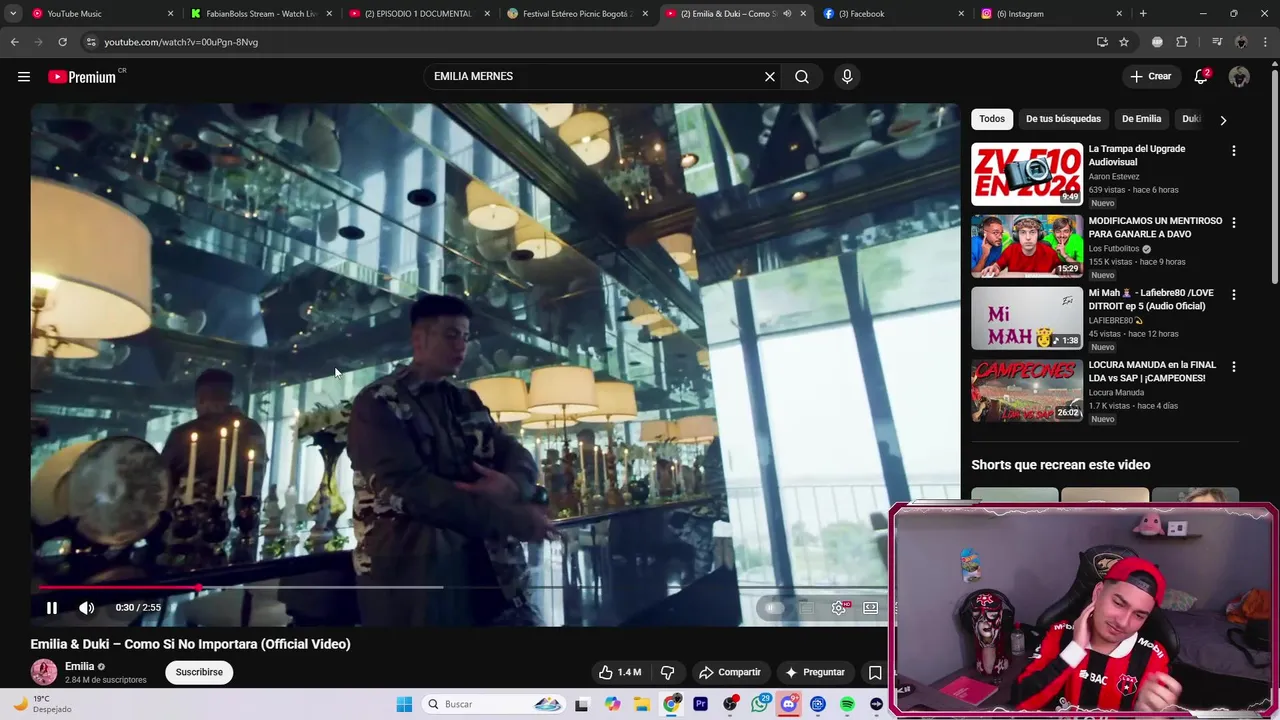Open media controls in Chrome toolbar
The height and width of the screenshot is (720, 1280).
tap(1216, 42)
